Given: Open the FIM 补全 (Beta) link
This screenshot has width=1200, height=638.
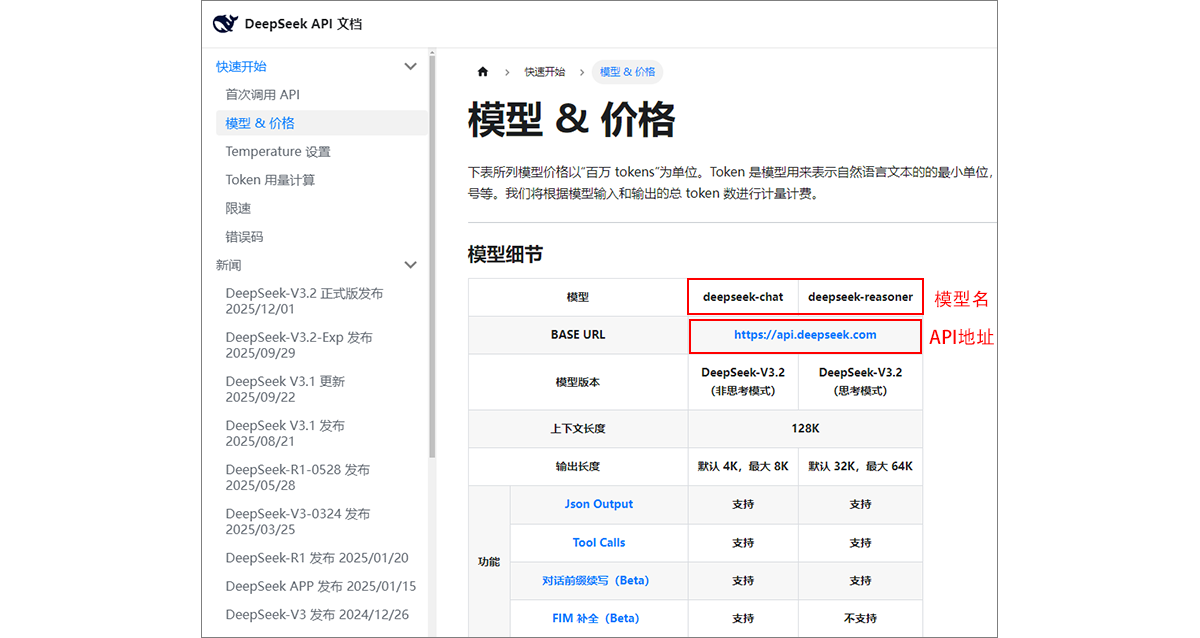Looking at the screenshot, I should click(598, 617).
